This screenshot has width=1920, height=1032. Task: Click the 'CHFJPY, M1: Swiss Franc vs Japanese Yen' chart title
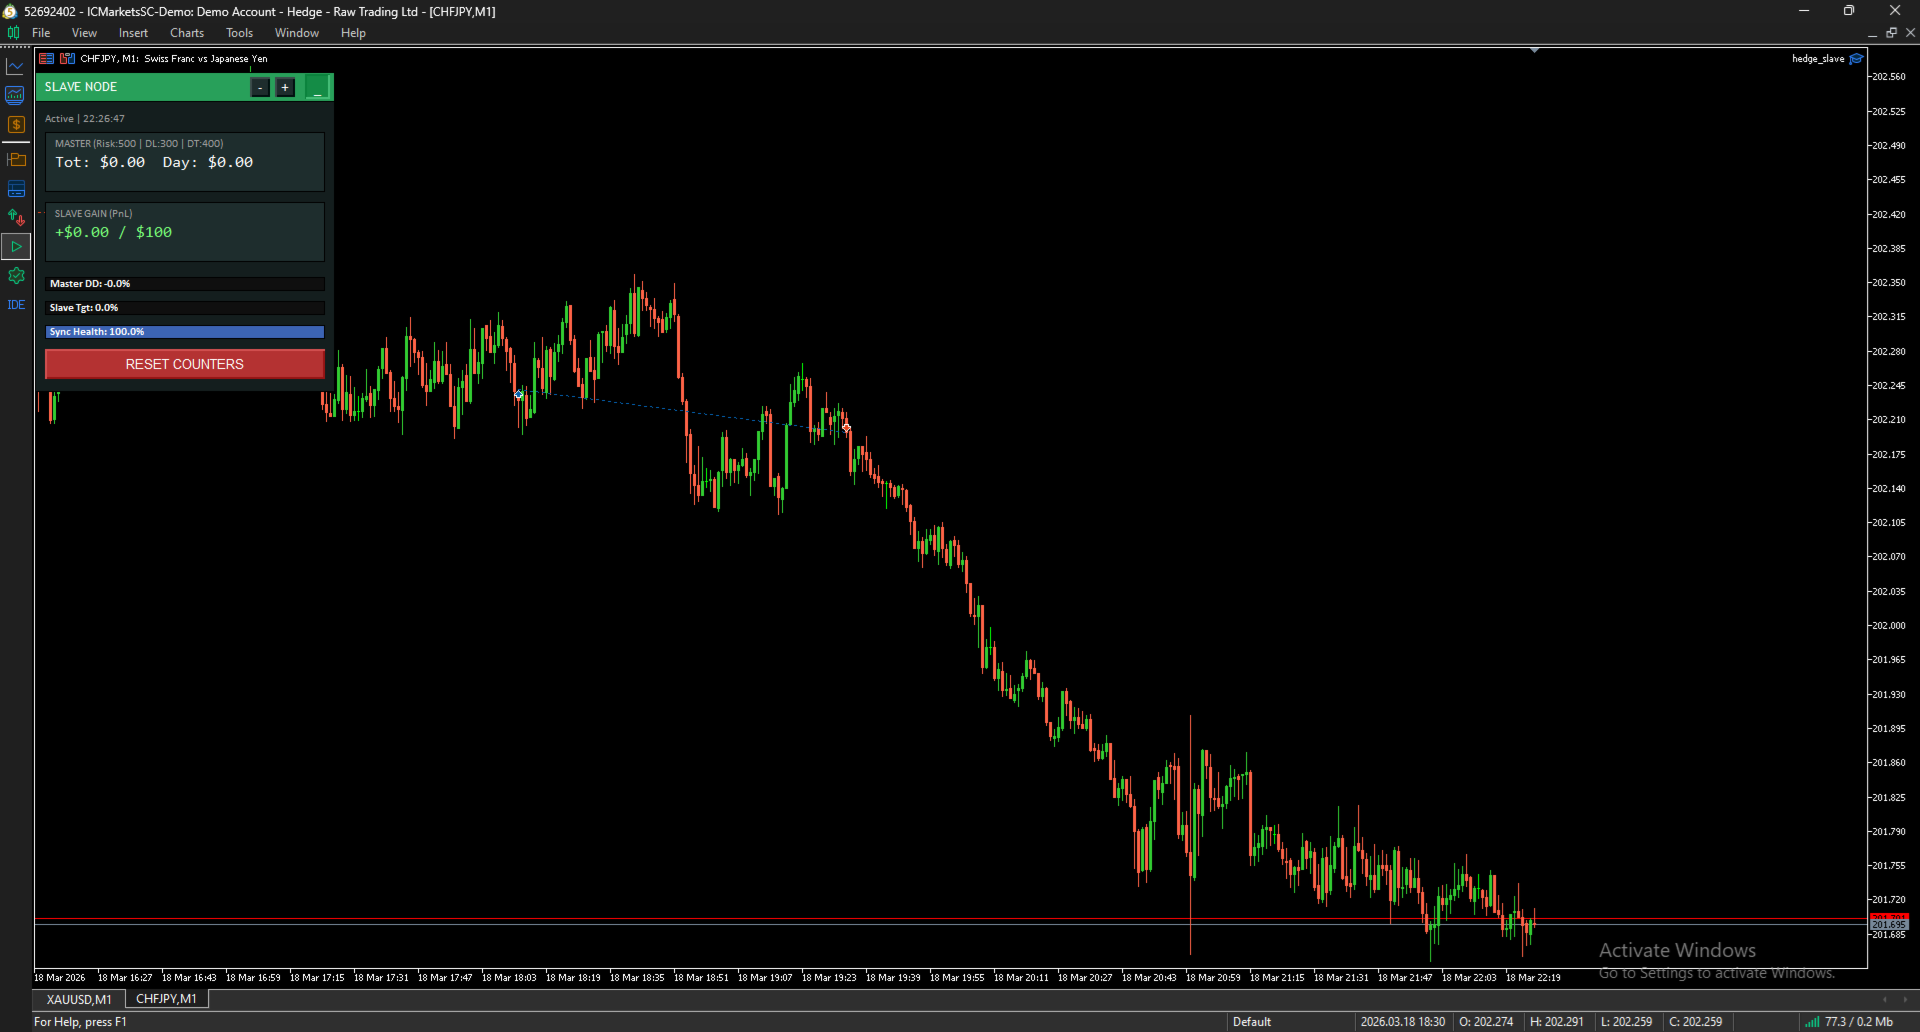click(174, 59)
